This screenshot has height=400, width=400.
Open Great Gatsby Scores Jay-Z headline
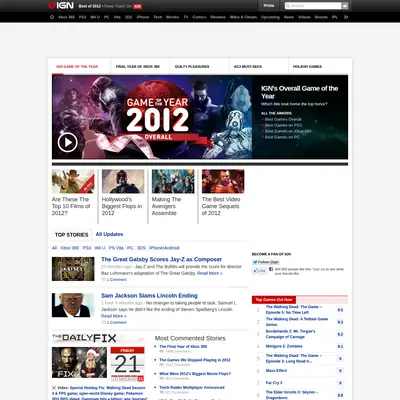point(161,259)
